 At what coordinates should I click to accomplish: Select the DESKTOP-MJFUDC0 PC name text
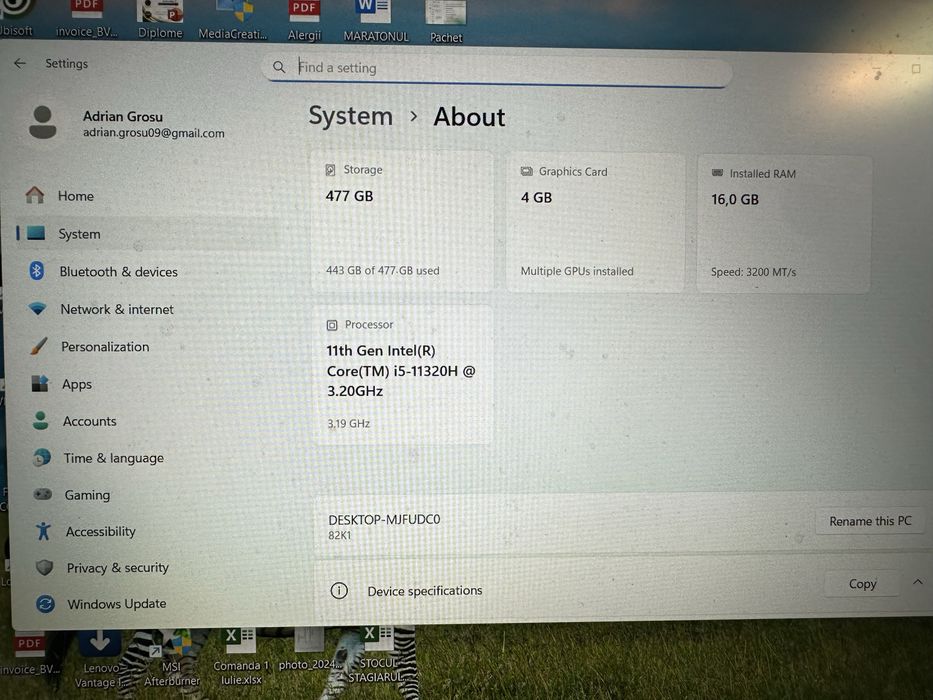click(384, 520)
